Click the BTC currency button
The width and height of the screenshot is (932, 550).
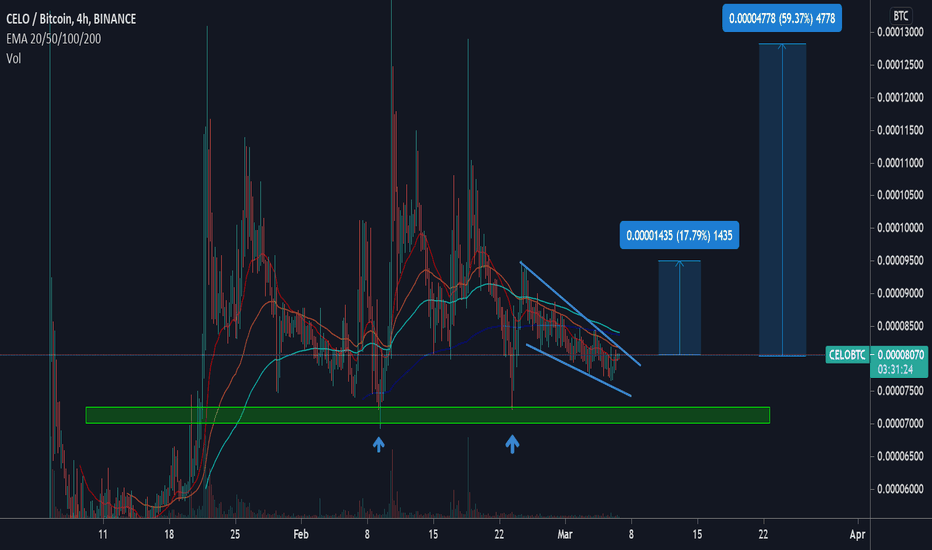[x=900, y=16]
